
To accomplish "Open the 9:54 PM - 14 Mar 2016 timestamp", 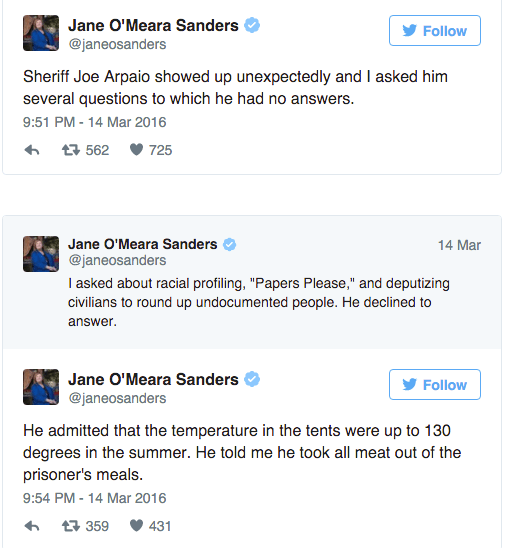I will (x=94, y=498).
